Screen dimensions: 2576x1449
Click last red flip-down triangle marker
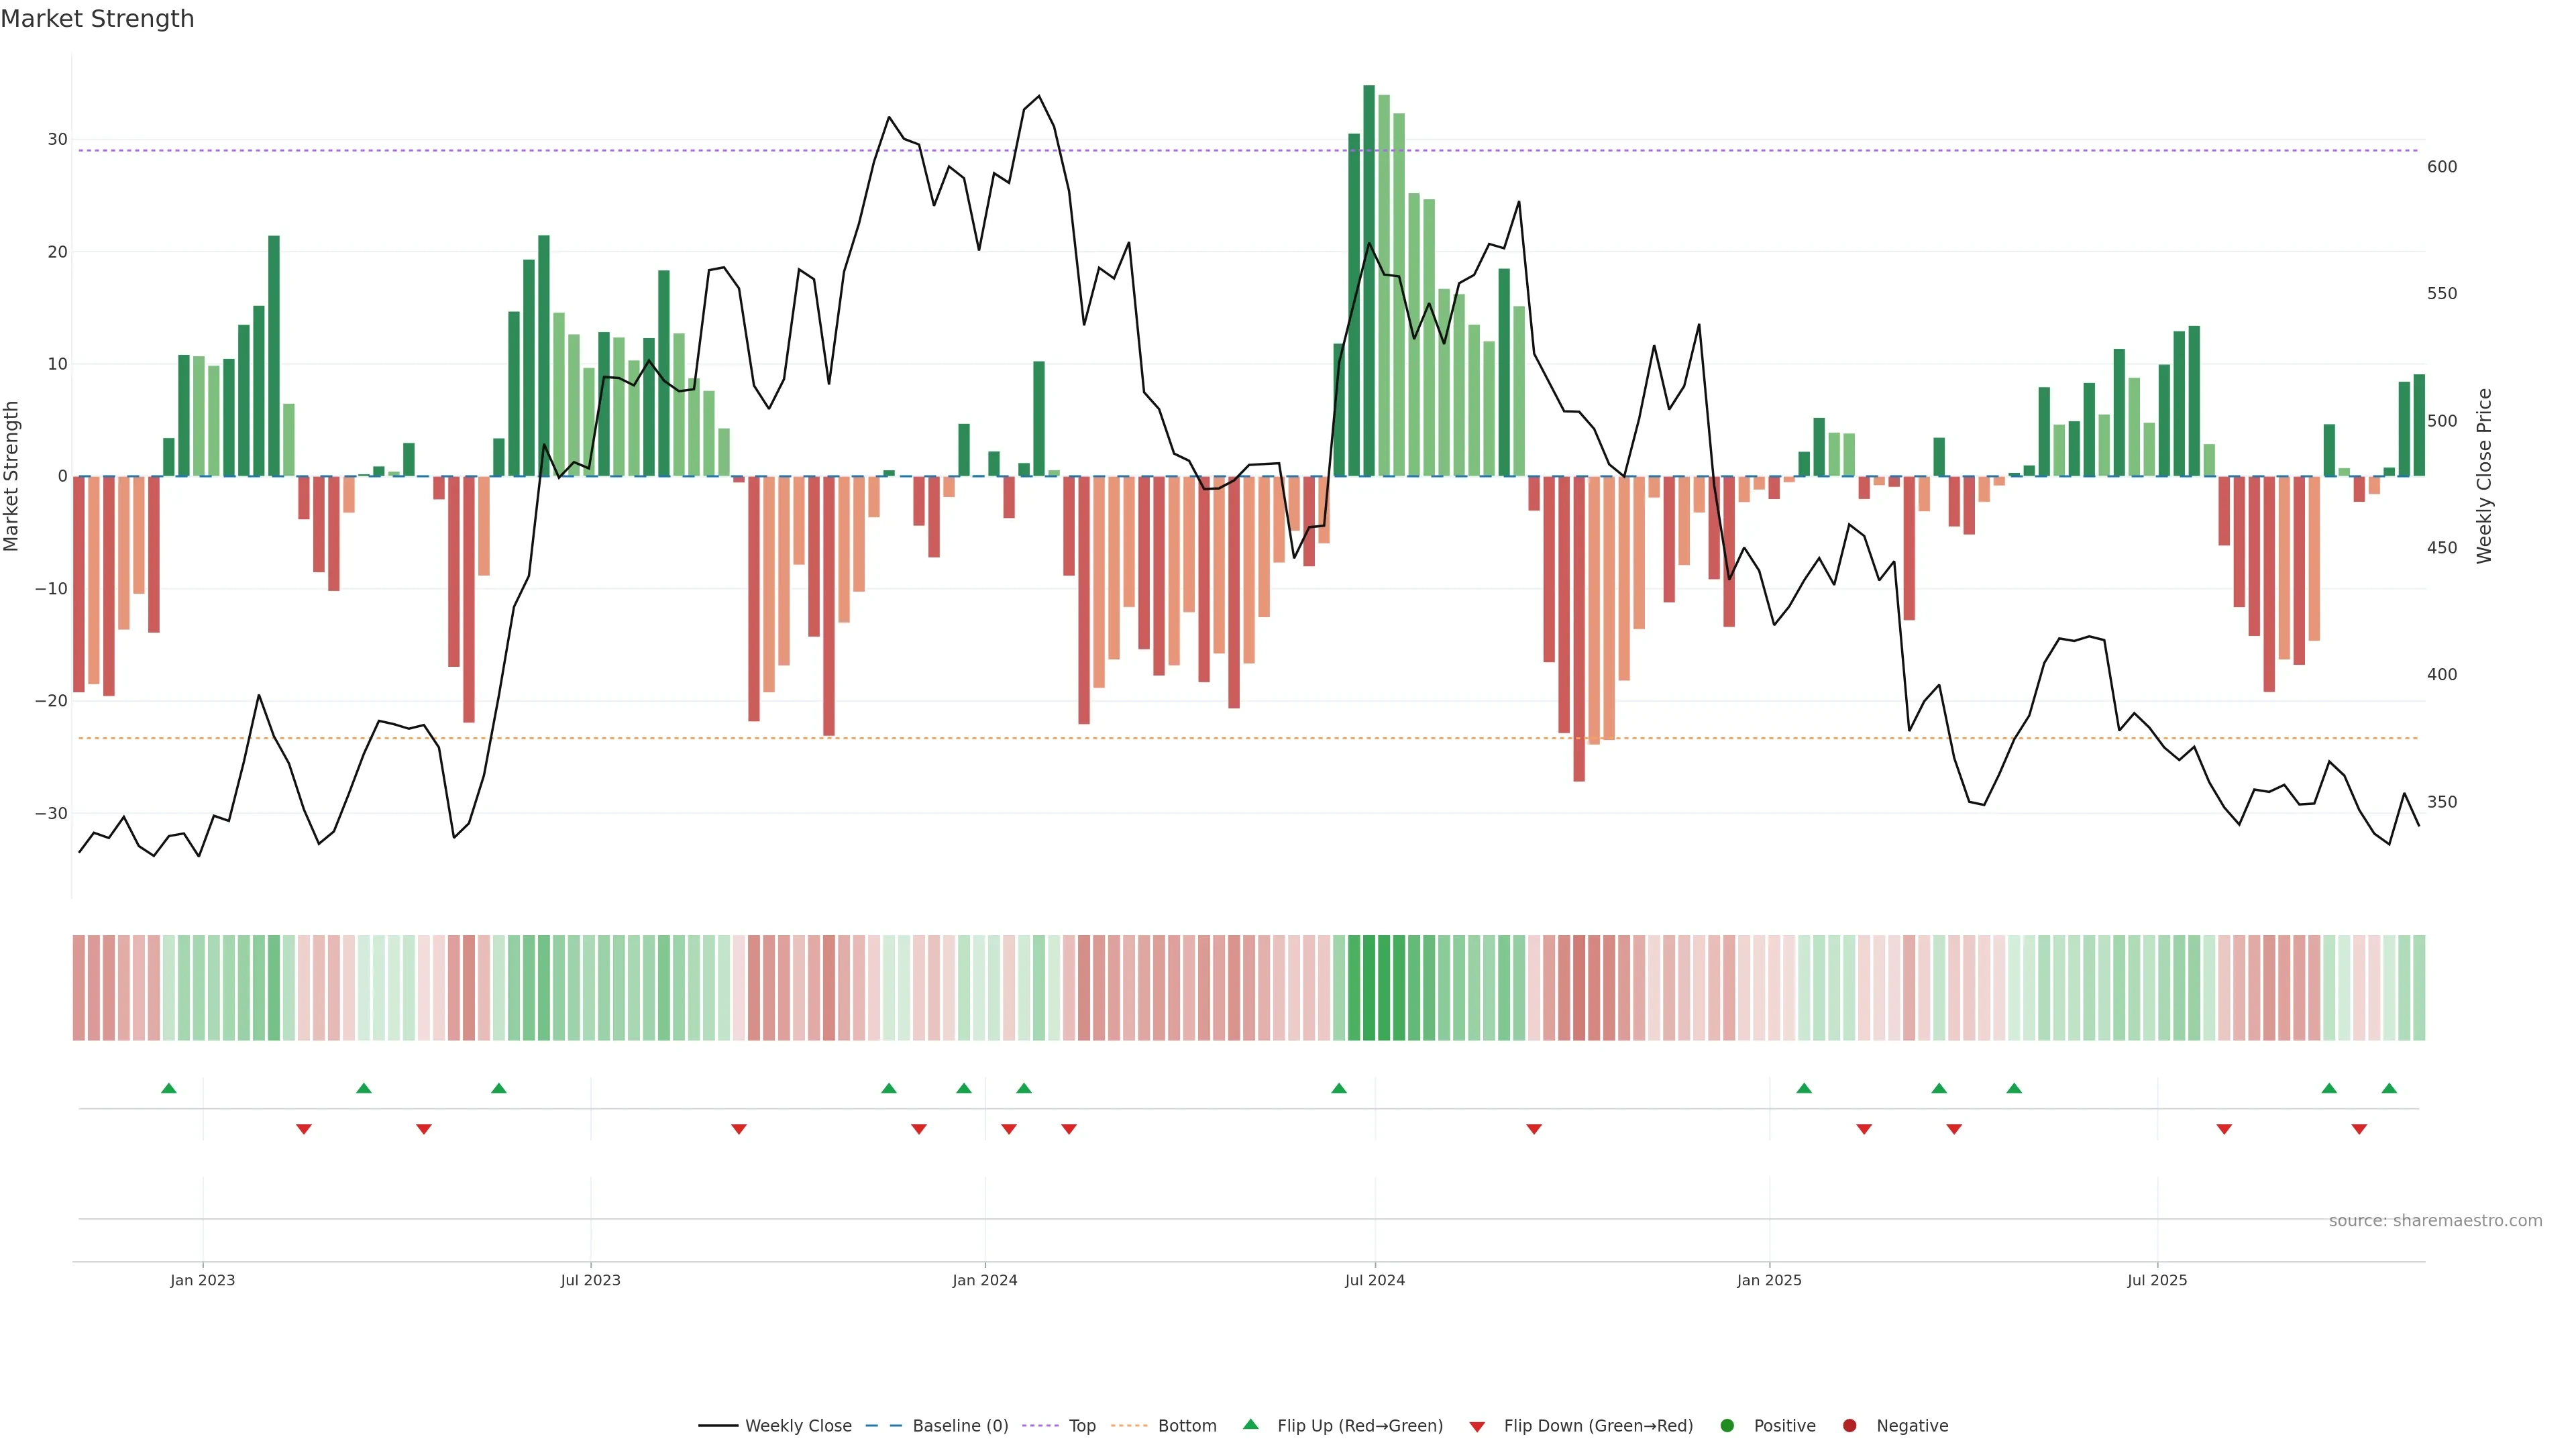point(2359,1129)
